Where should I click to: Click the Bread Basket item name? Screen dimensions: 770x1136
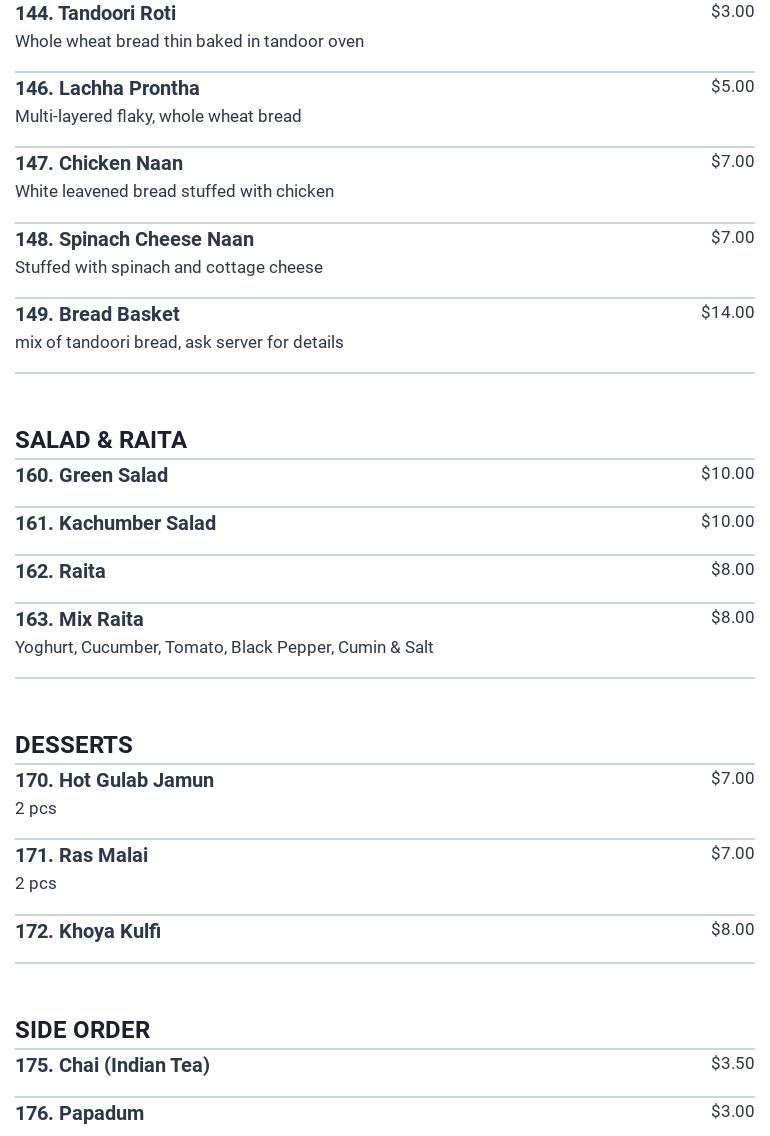click(x=97, y=314)
